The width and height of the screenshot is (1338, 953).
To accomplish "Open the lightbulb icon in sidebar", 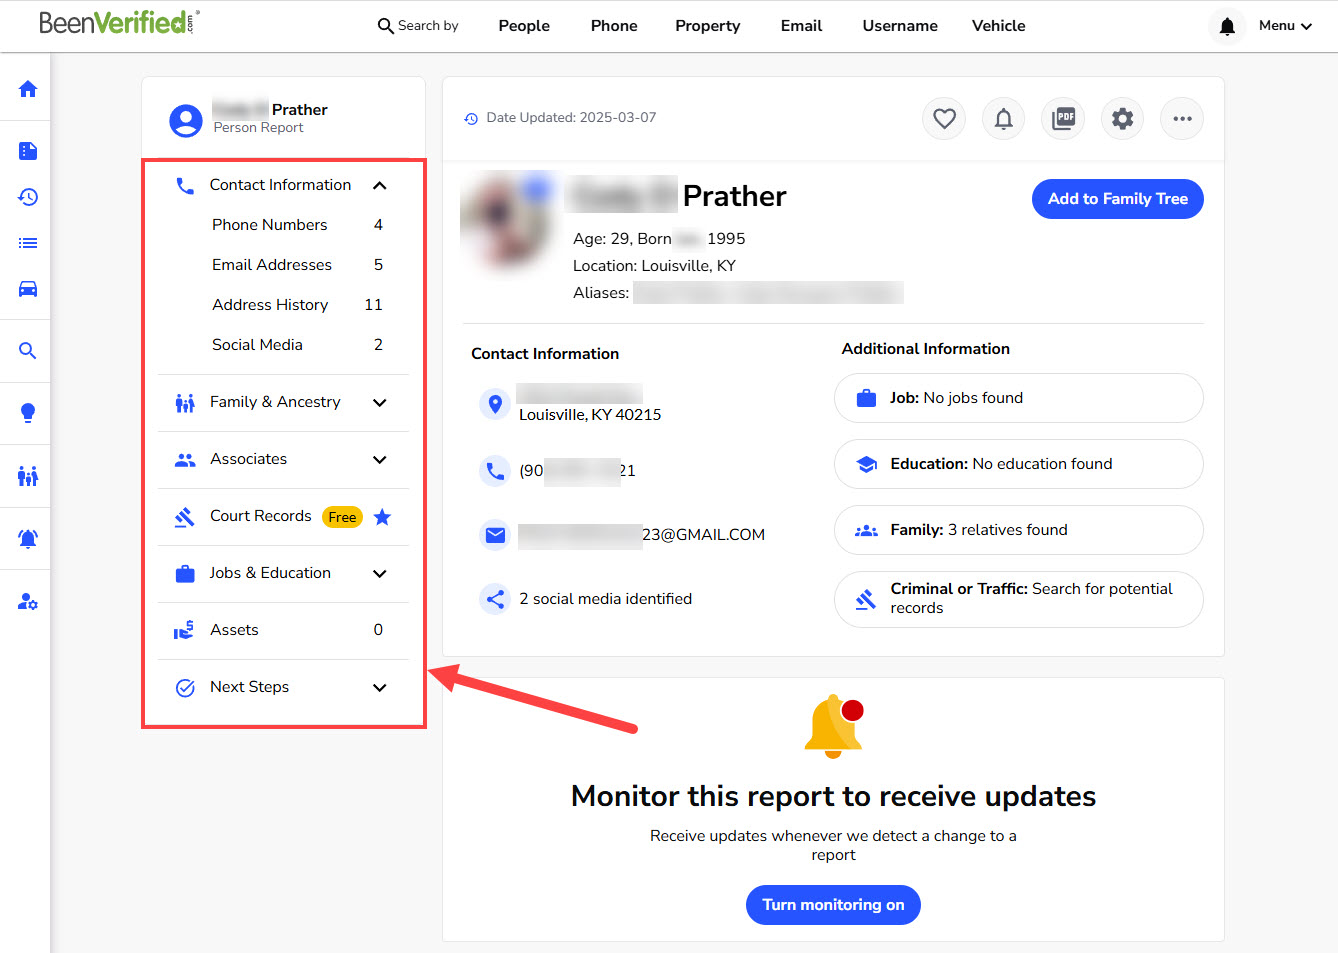I will pos(28,413).
